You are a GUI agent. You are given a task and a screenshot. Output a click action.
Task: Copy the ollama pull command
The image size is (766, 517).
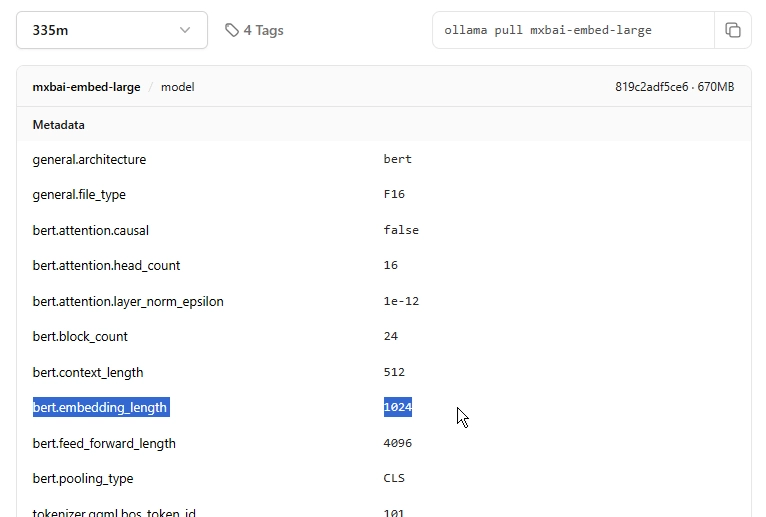[732, 30]
